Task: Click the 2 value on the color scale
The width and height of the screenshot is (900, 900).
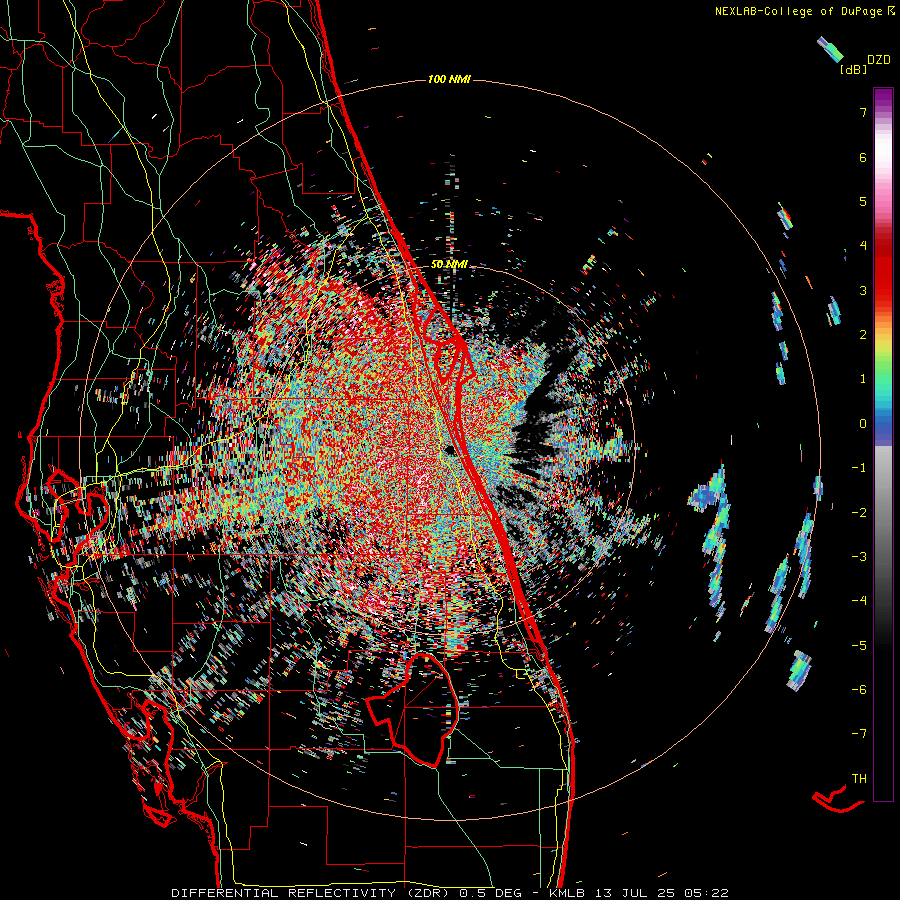Action: [863, 335]
